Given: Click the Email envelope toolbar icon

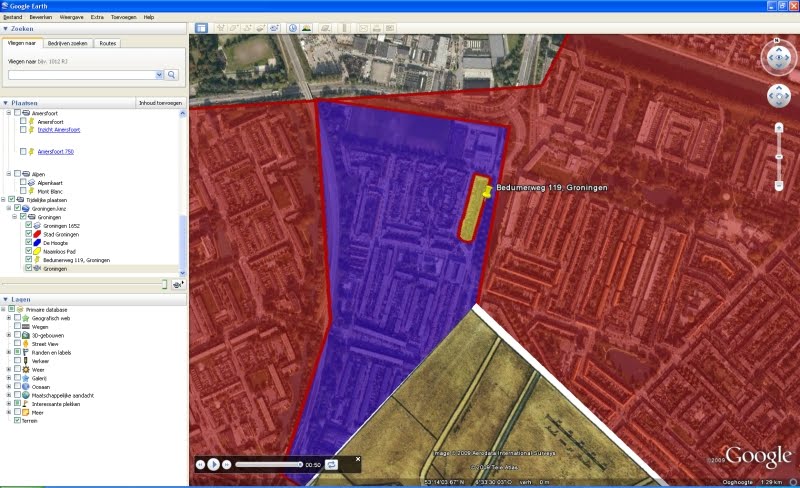Looking at the screenshot, I should click(x=363, y=28).
